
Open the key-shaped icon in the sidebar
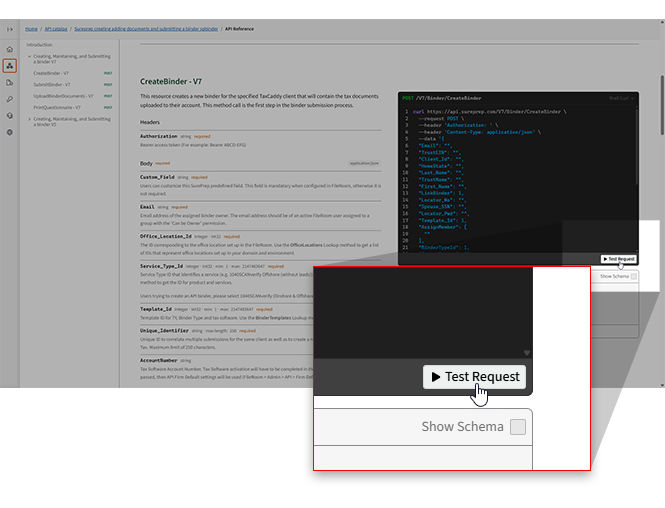pos(10,99)
